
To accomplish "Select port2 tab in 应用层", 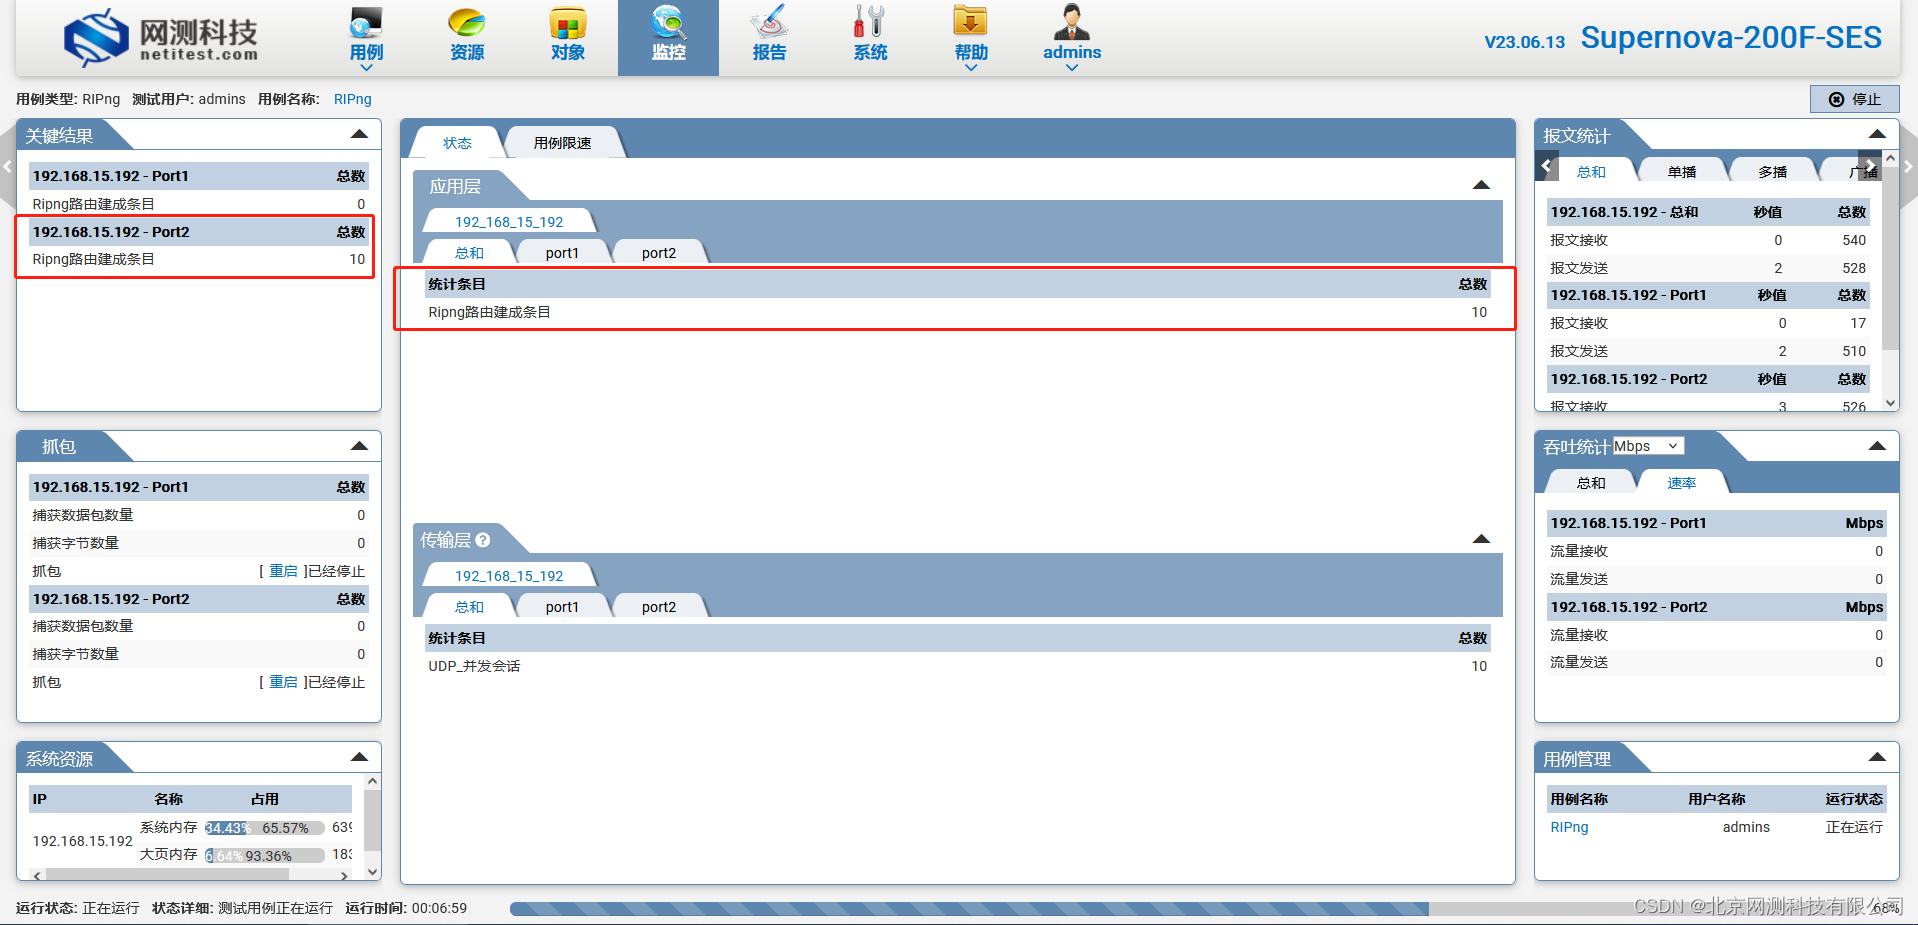I will click(659, 253).
